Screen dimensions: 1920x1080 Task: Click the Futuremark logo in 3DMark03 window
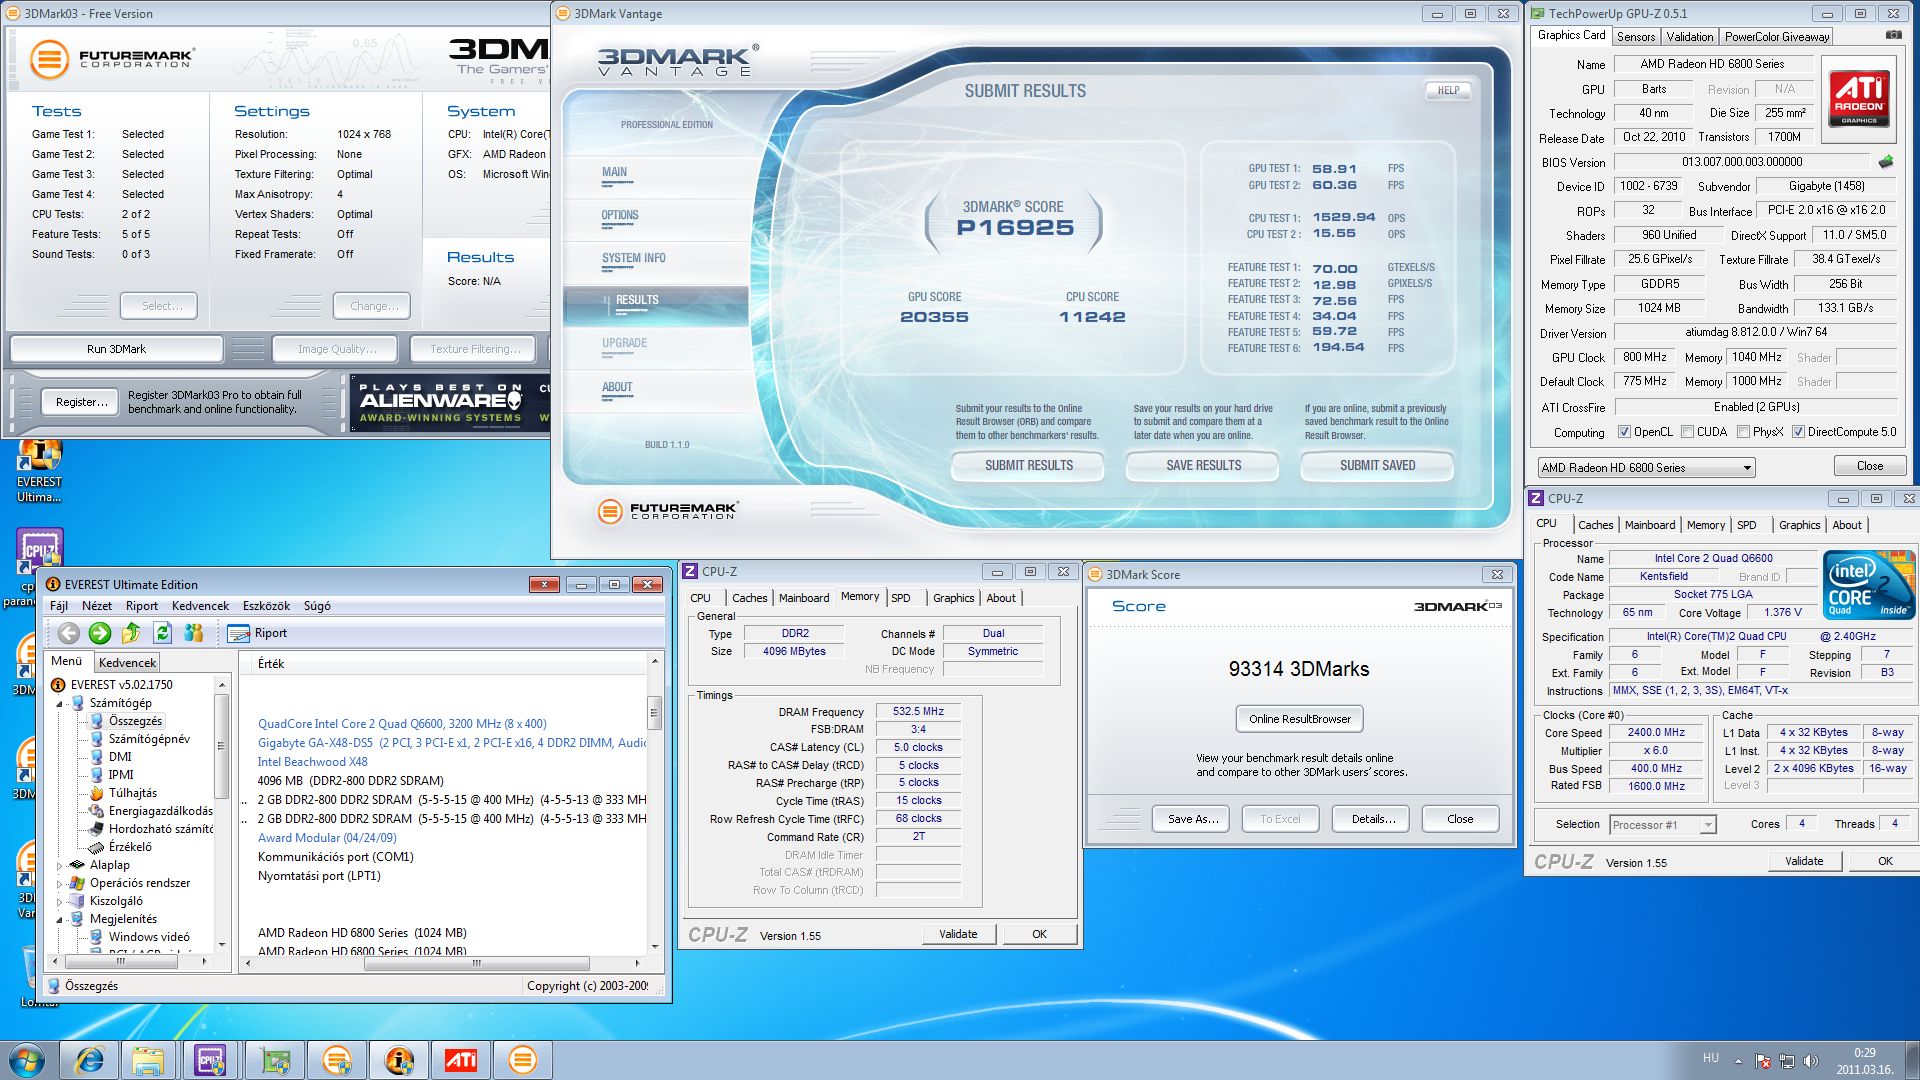click(111, 59)
